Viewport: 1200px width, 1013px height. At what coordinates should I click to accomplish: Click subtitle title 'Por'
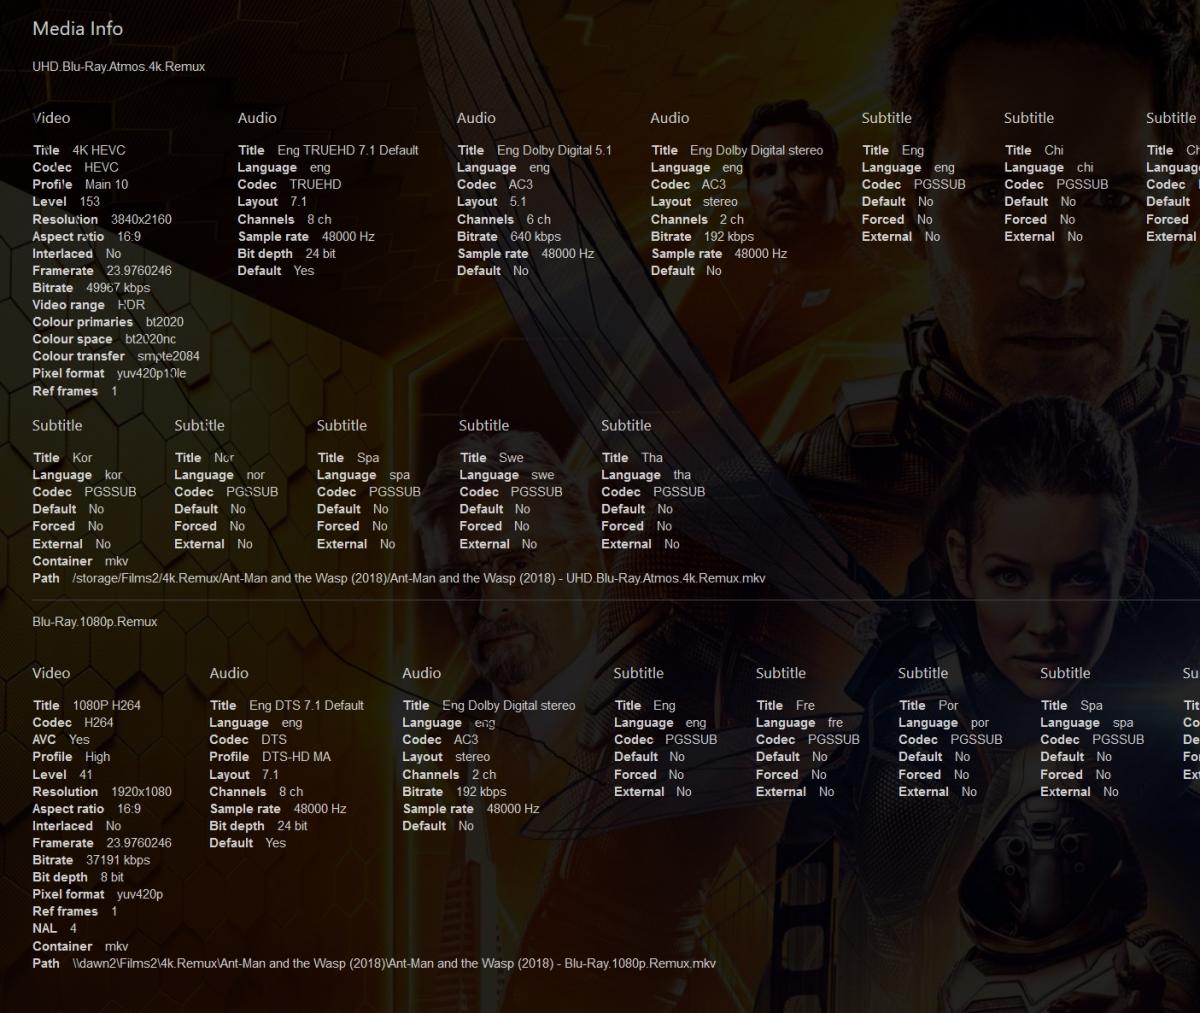948,705
